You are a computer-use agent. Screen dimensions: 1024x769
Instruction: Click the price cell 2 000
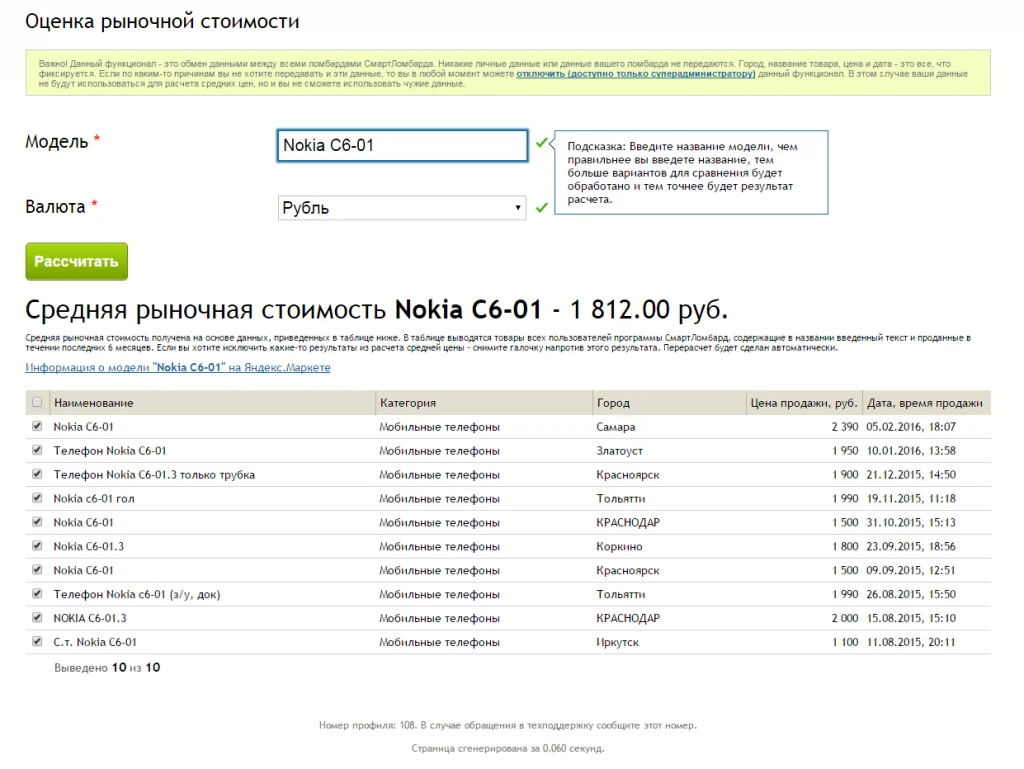point(844,618)
